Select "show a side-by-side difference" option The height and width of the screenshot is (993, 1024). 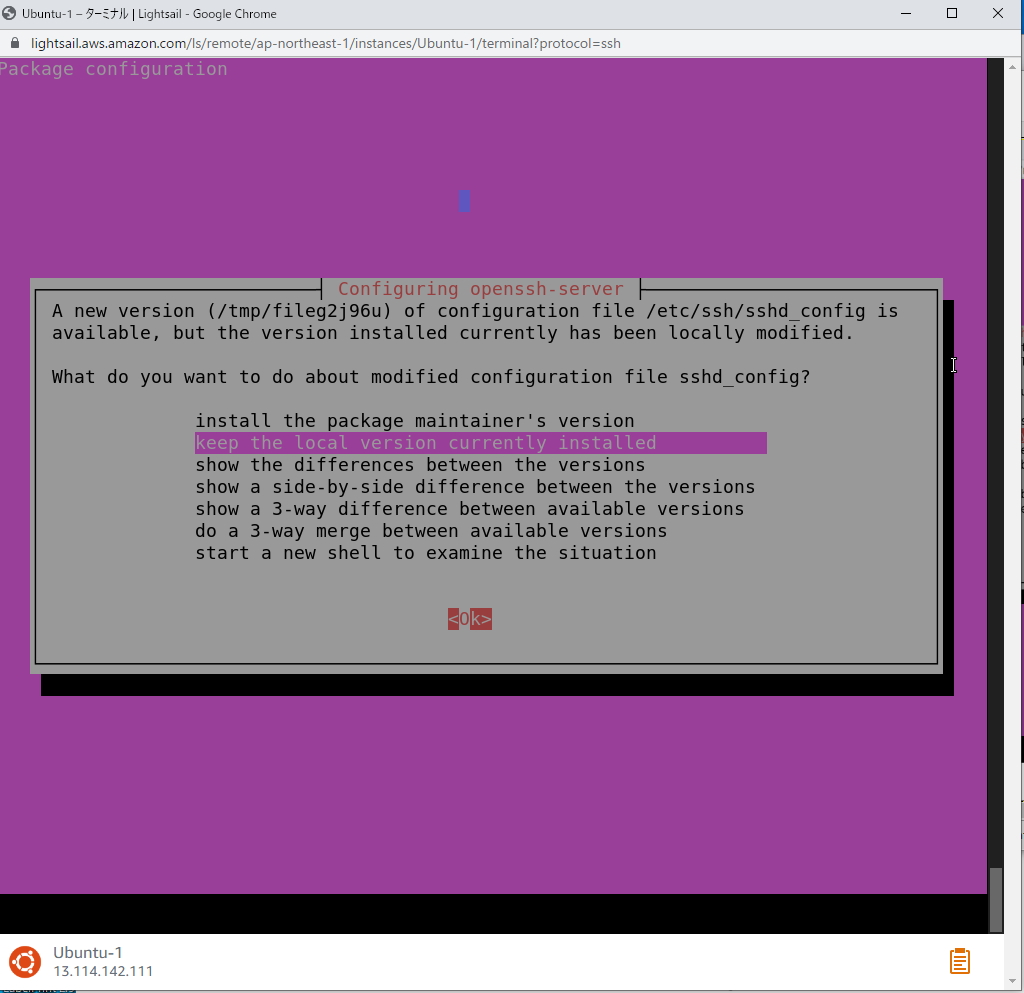(475, 487)
